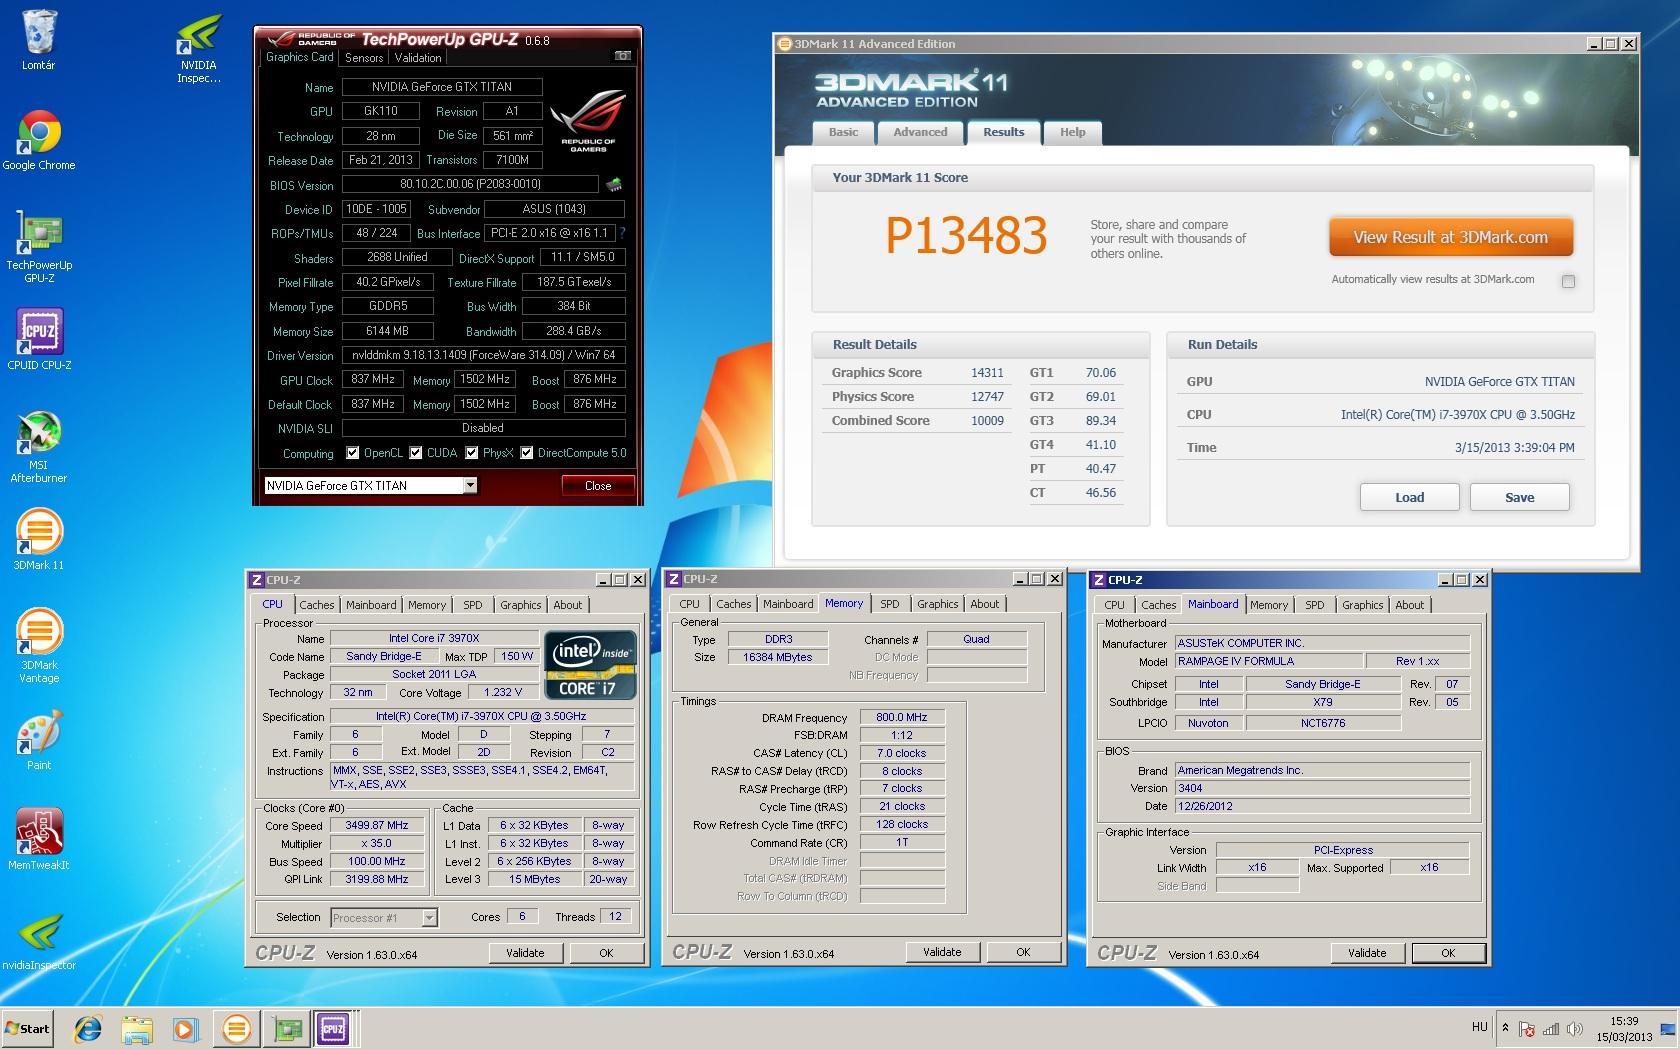This screenshot has width=1680, height=1050.
Task: Switch to CPU-Z via its taskbar button
Action: [x=334, y=1028]
